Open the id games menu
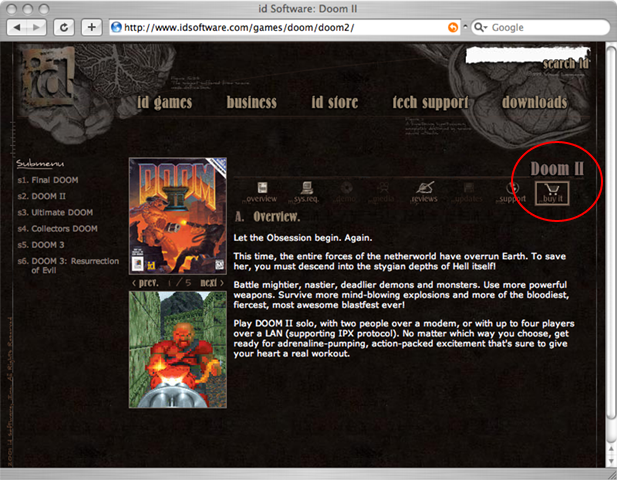This screenshot has height=480, width=617. pyautogui.click(x=164, y=102)
